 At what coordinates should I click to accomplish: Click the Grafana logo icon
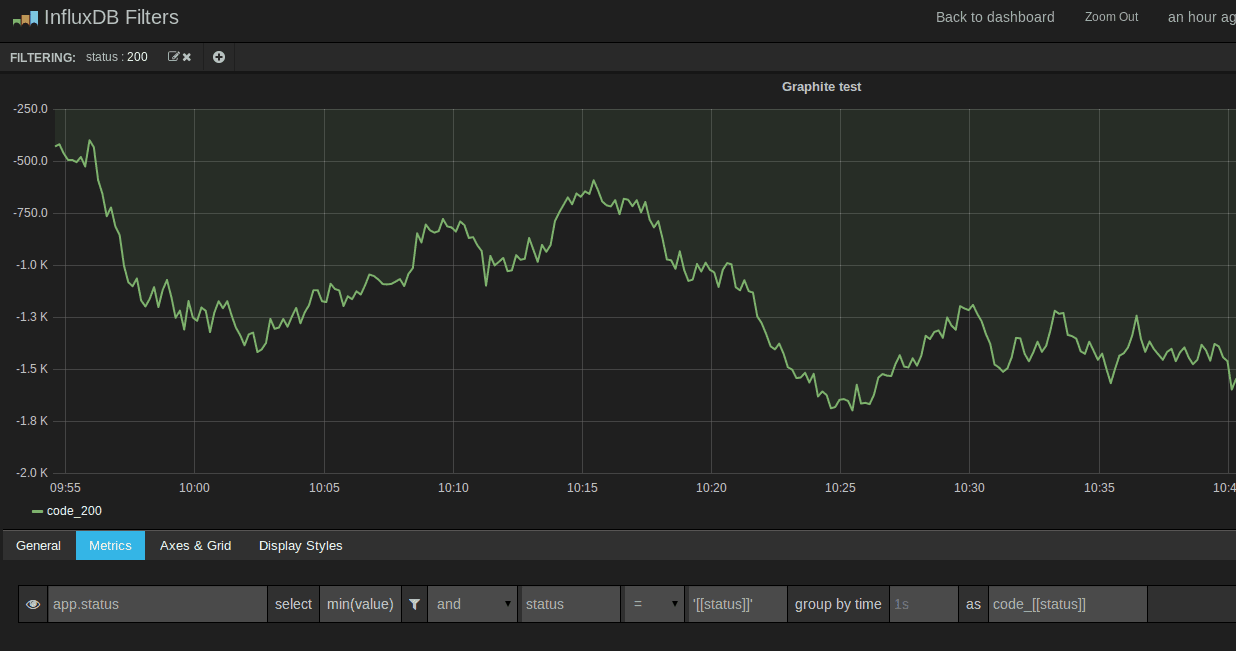click(25, 17)
